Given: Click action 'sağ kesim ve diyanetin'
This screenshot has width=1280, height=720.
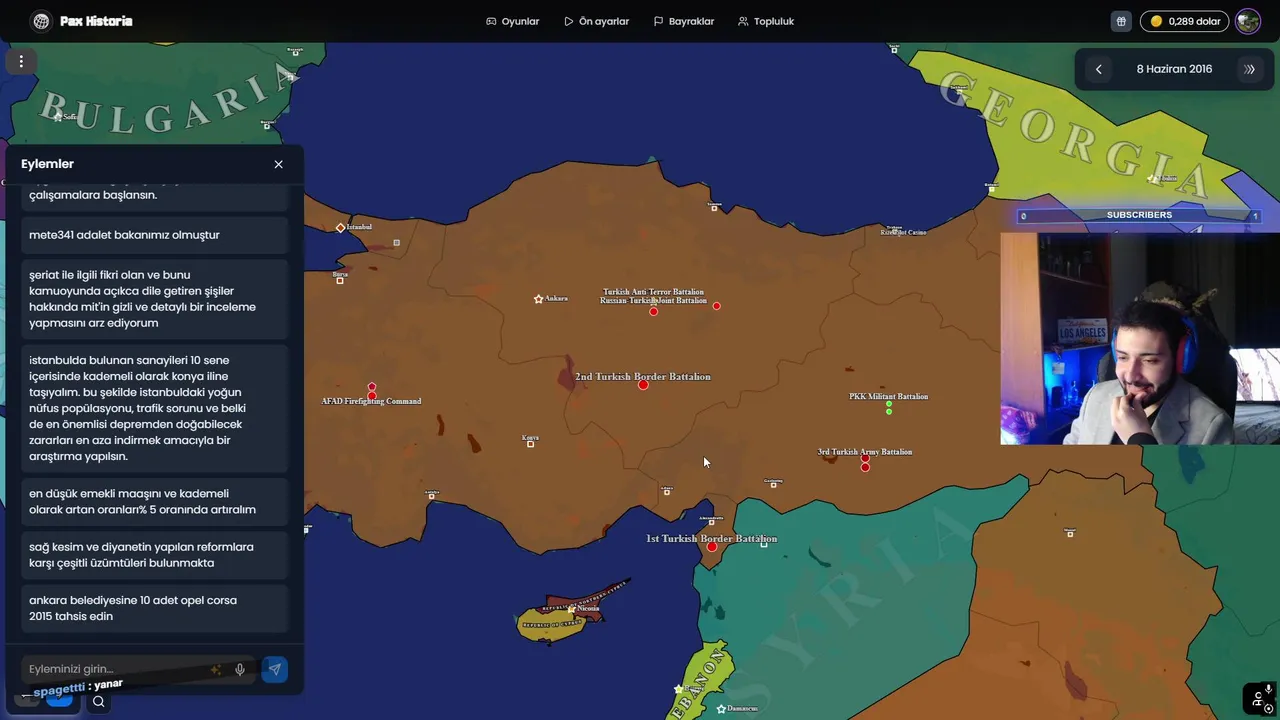Looking at the screenshot, I should click(x=154, y=555).
